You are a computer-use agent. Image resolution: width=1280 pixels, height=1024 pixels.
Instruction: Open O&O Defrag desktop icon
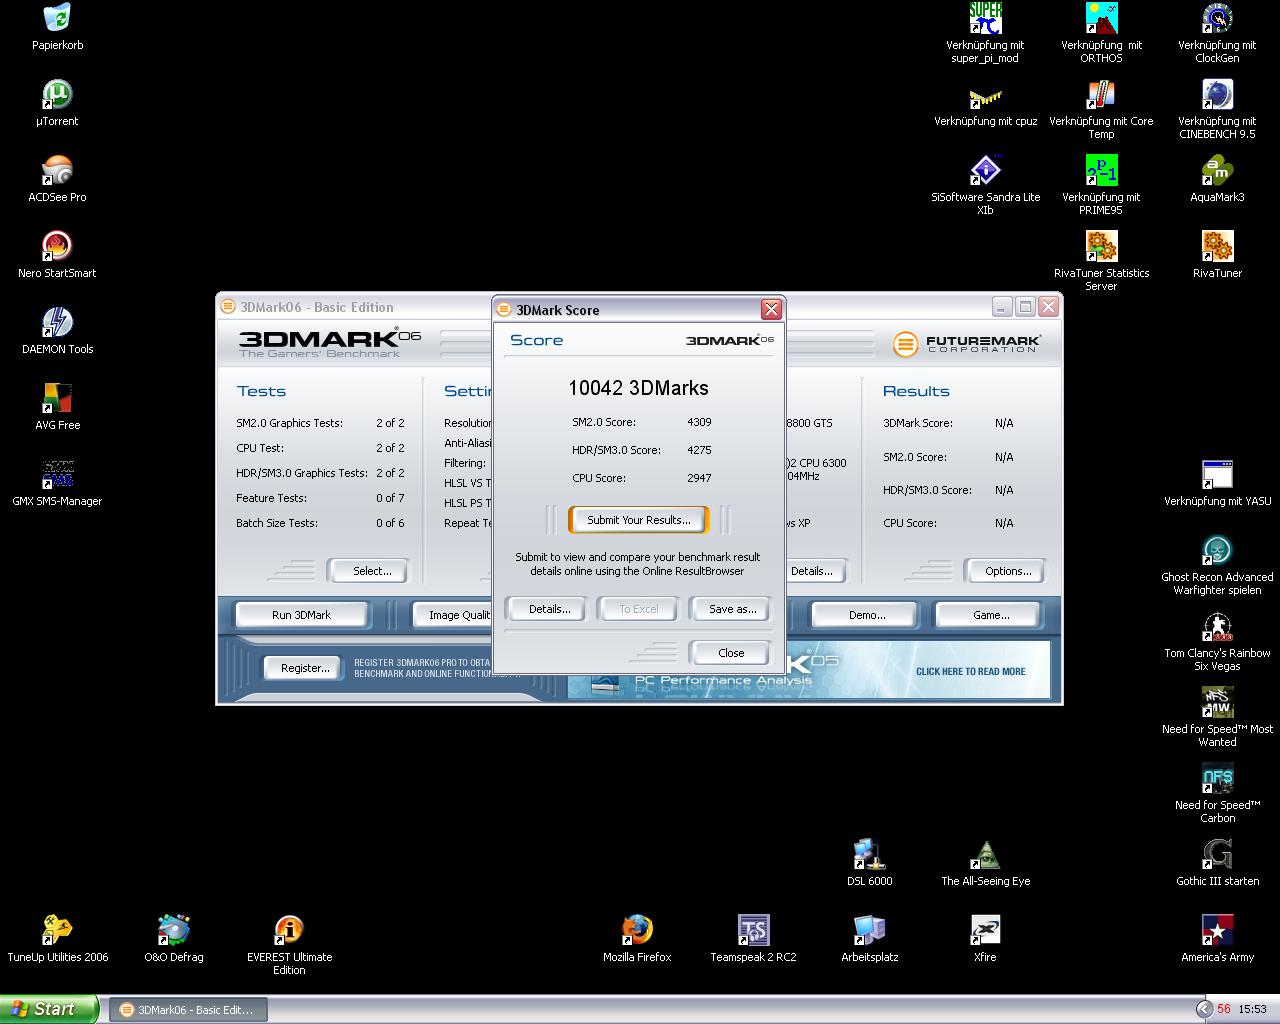coord(173,931)
